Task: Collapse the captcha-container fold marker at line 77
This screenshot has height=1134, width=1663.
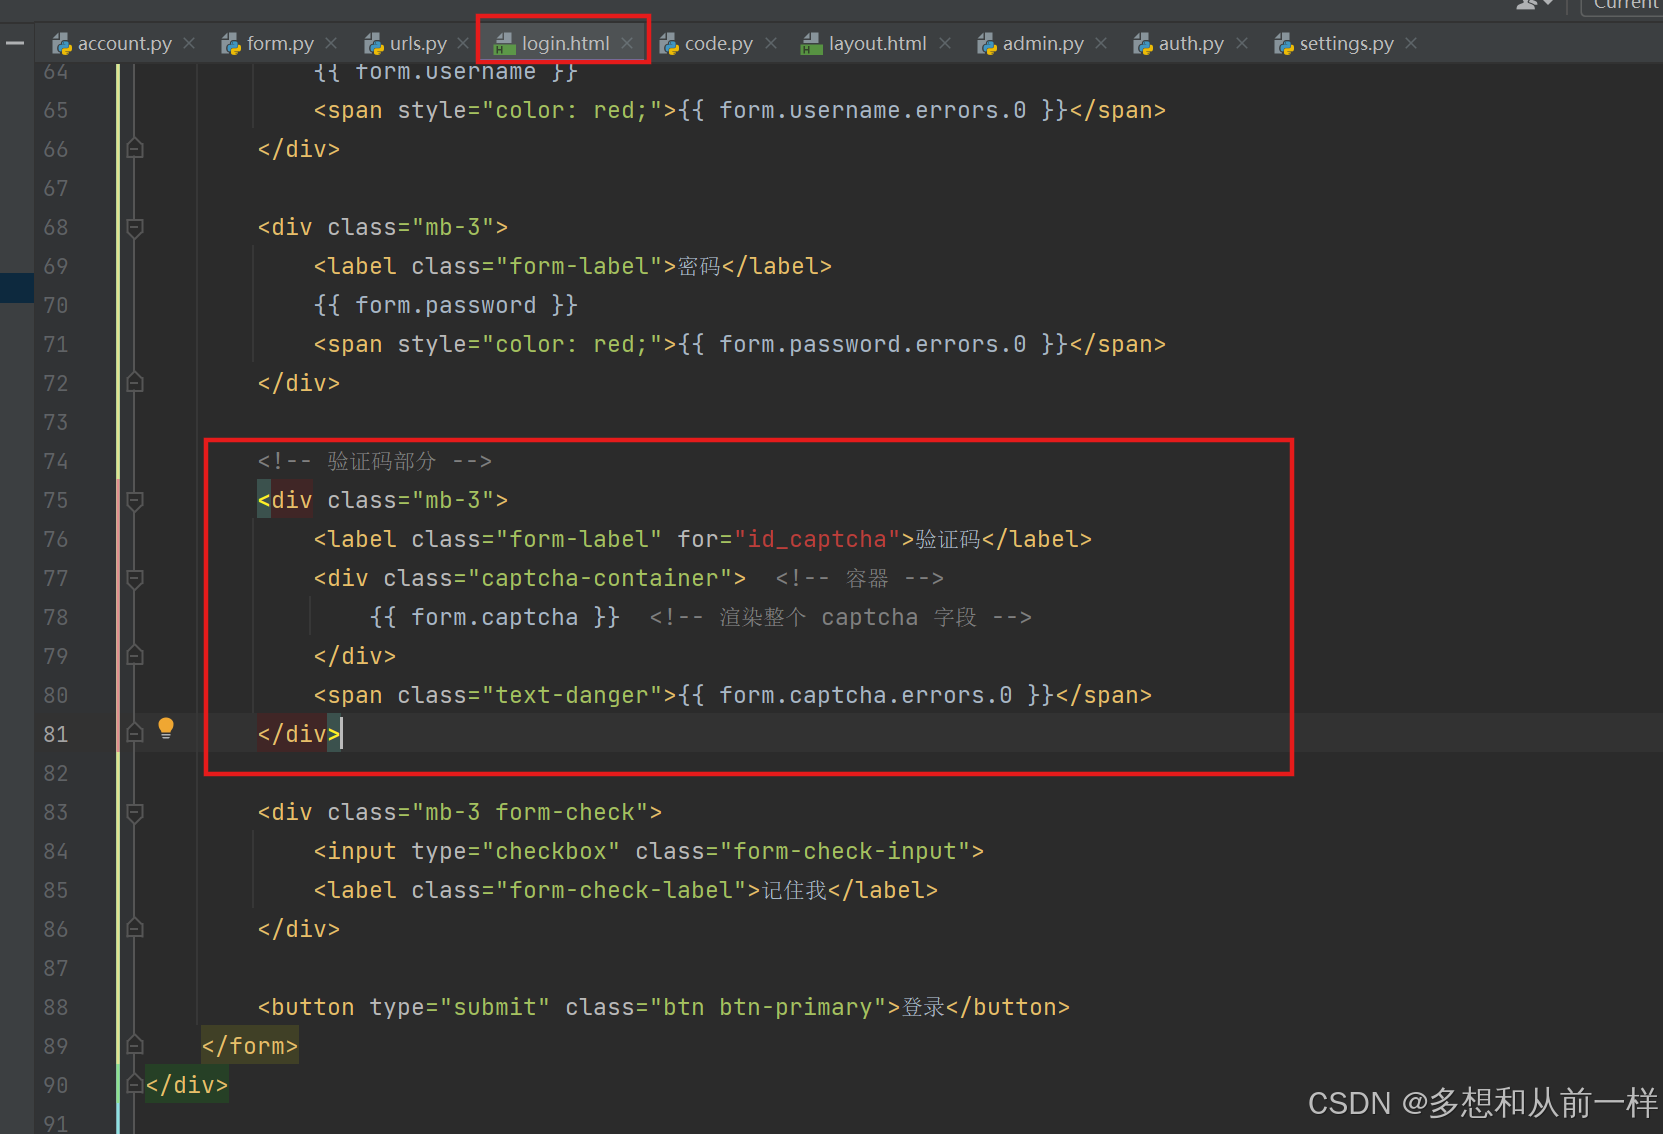Action: pyautogui.click(x=133, y=578)
